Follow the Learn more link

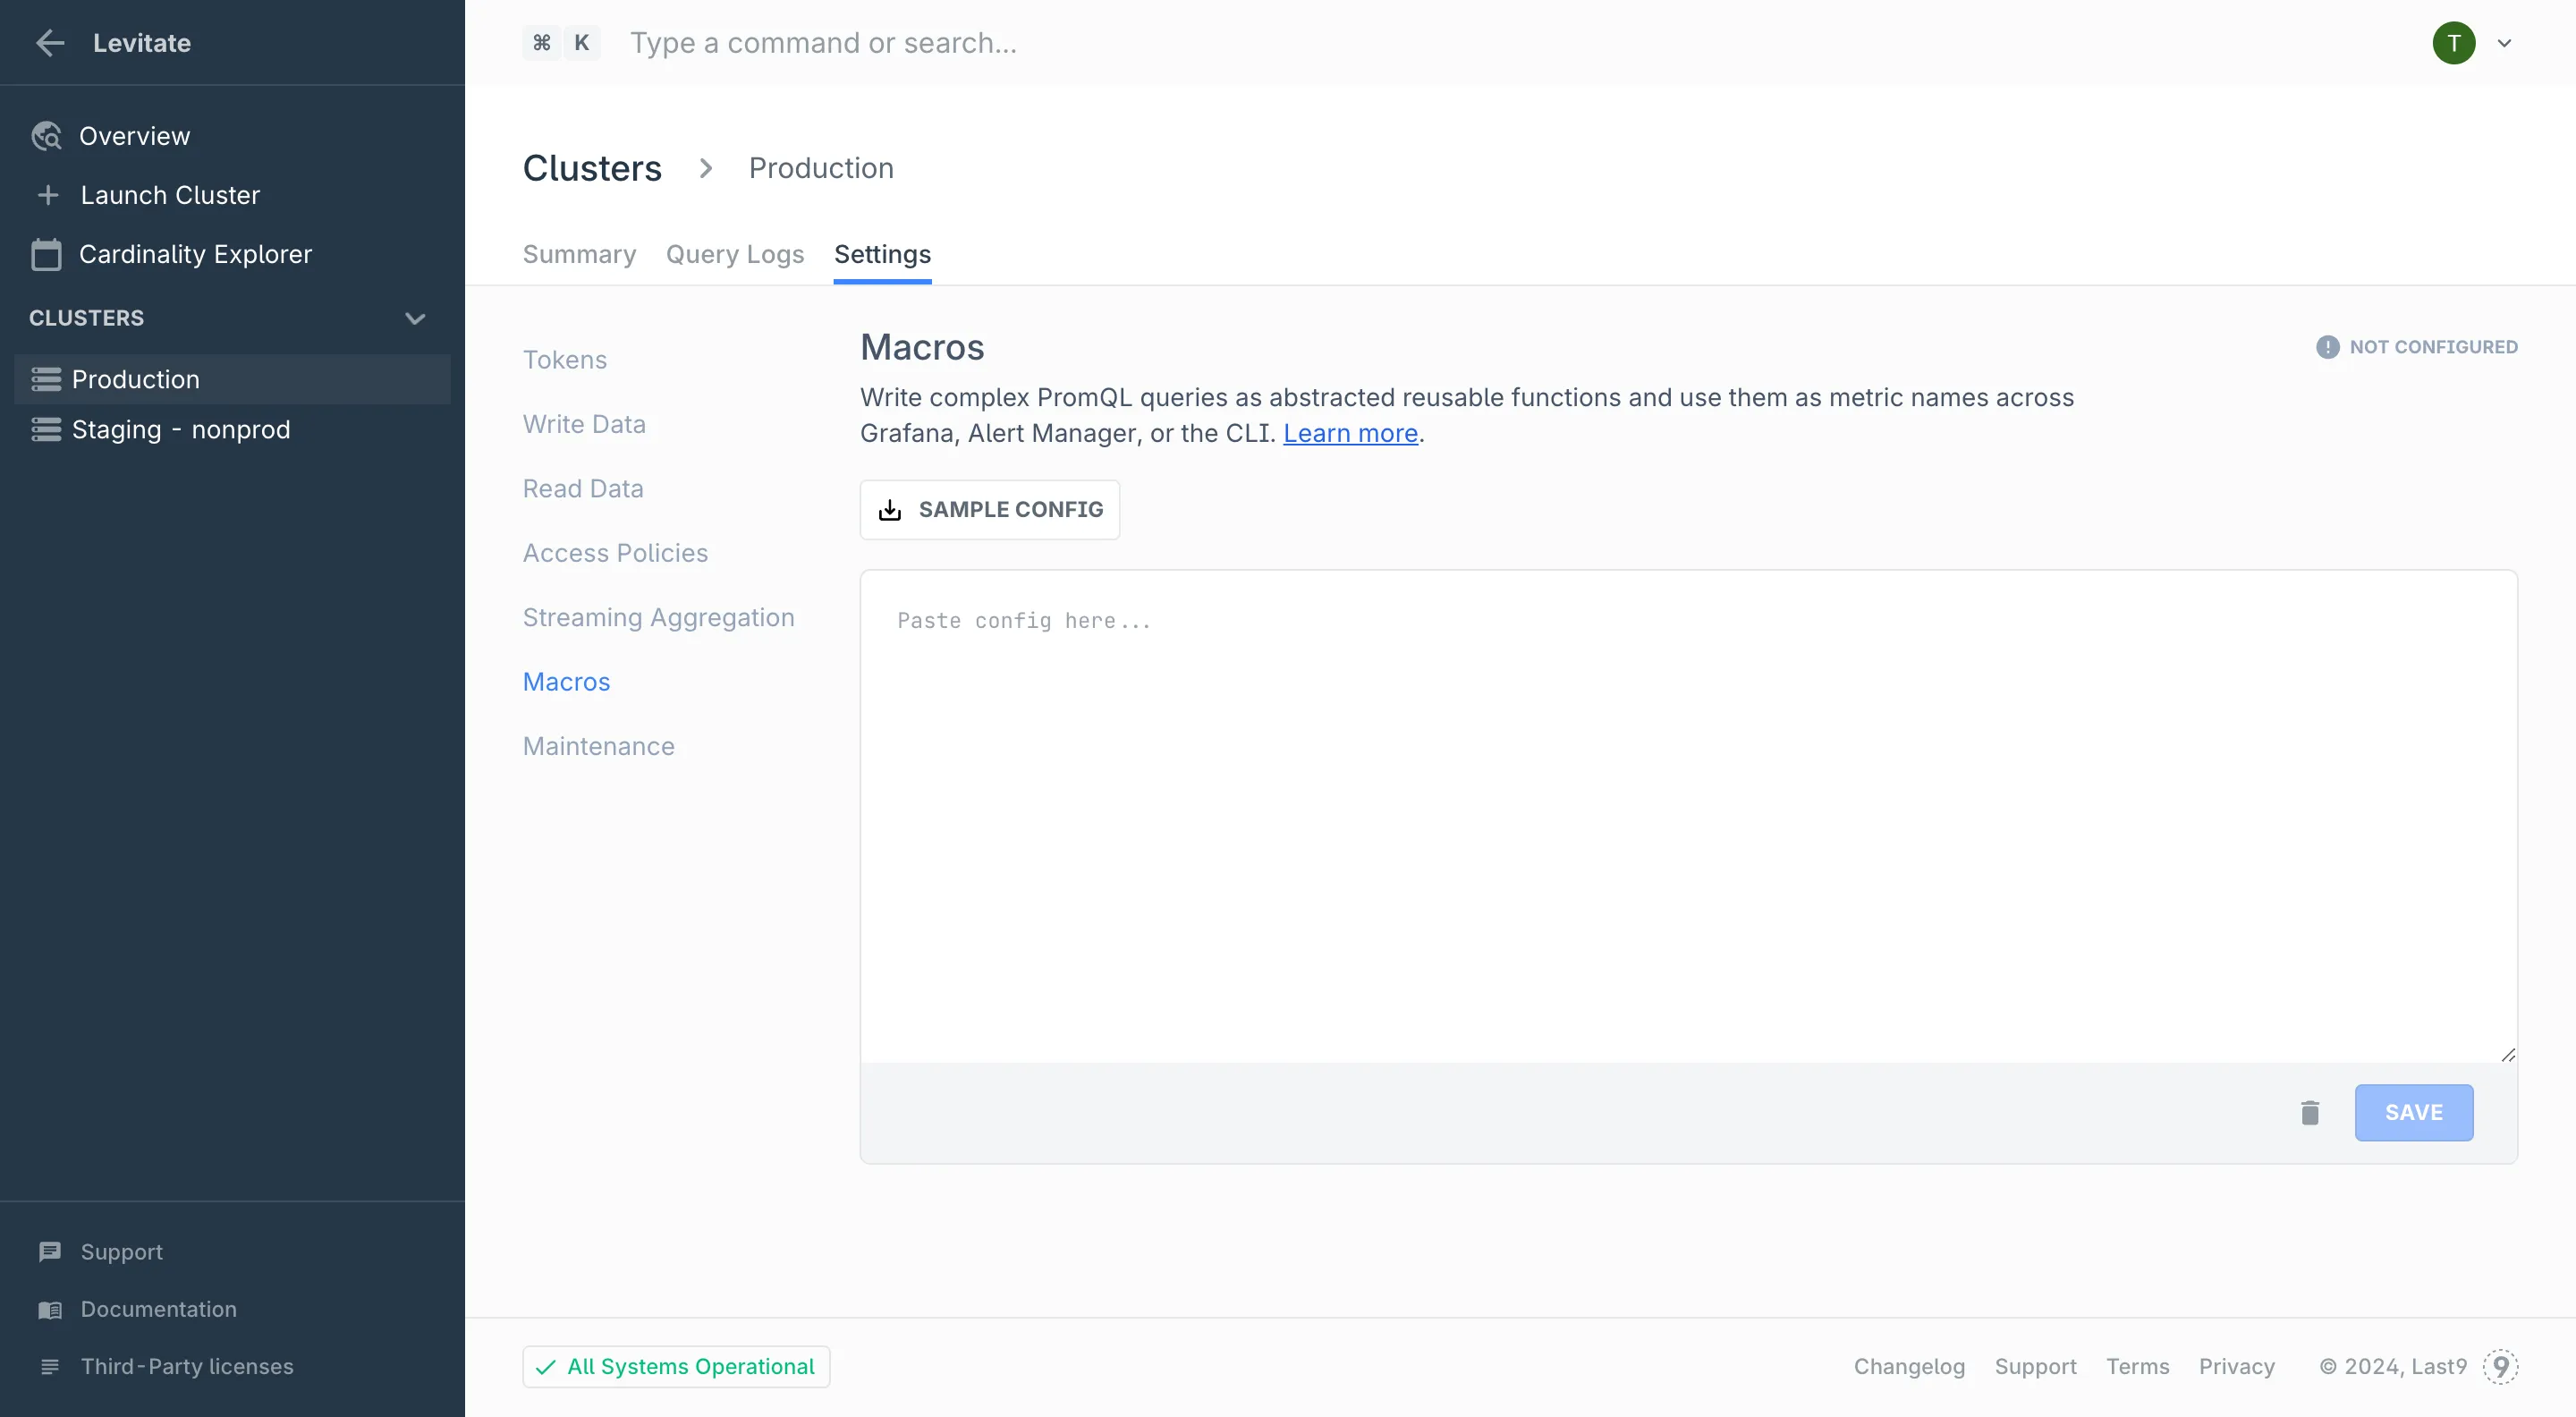(x=1350, y=433)
